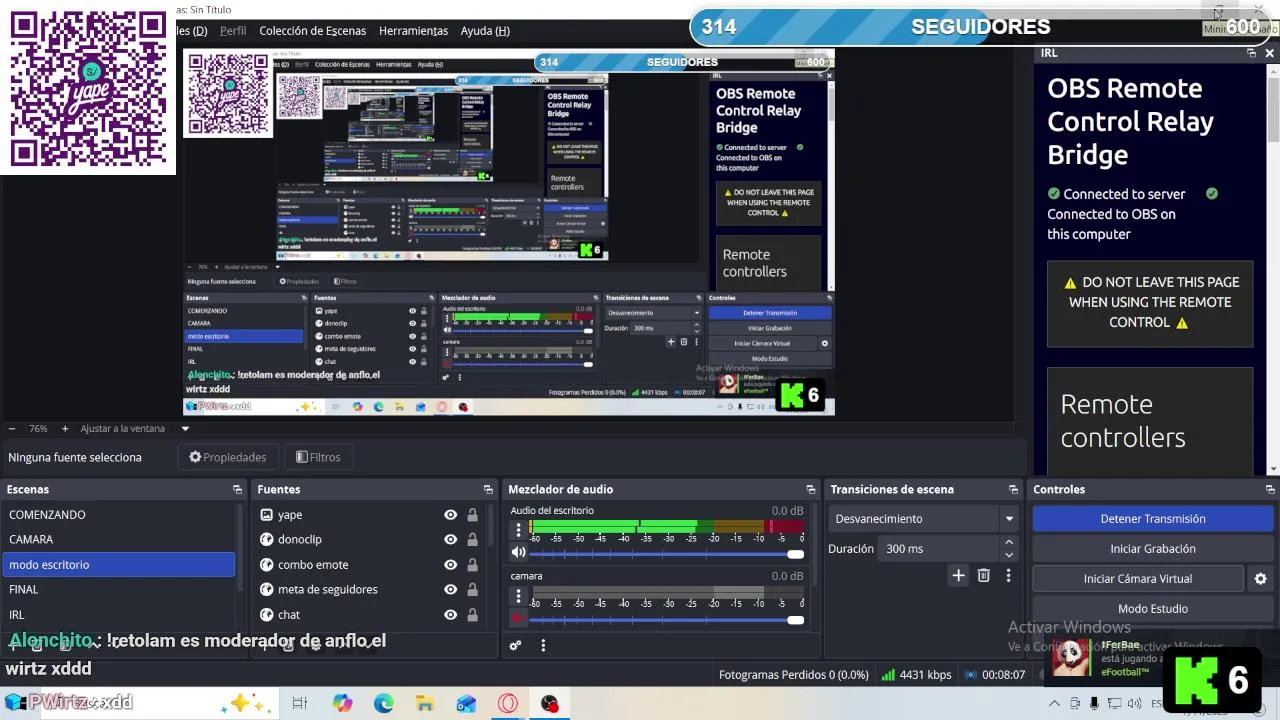Open Copilot from the taskbar

coord(343,703)
